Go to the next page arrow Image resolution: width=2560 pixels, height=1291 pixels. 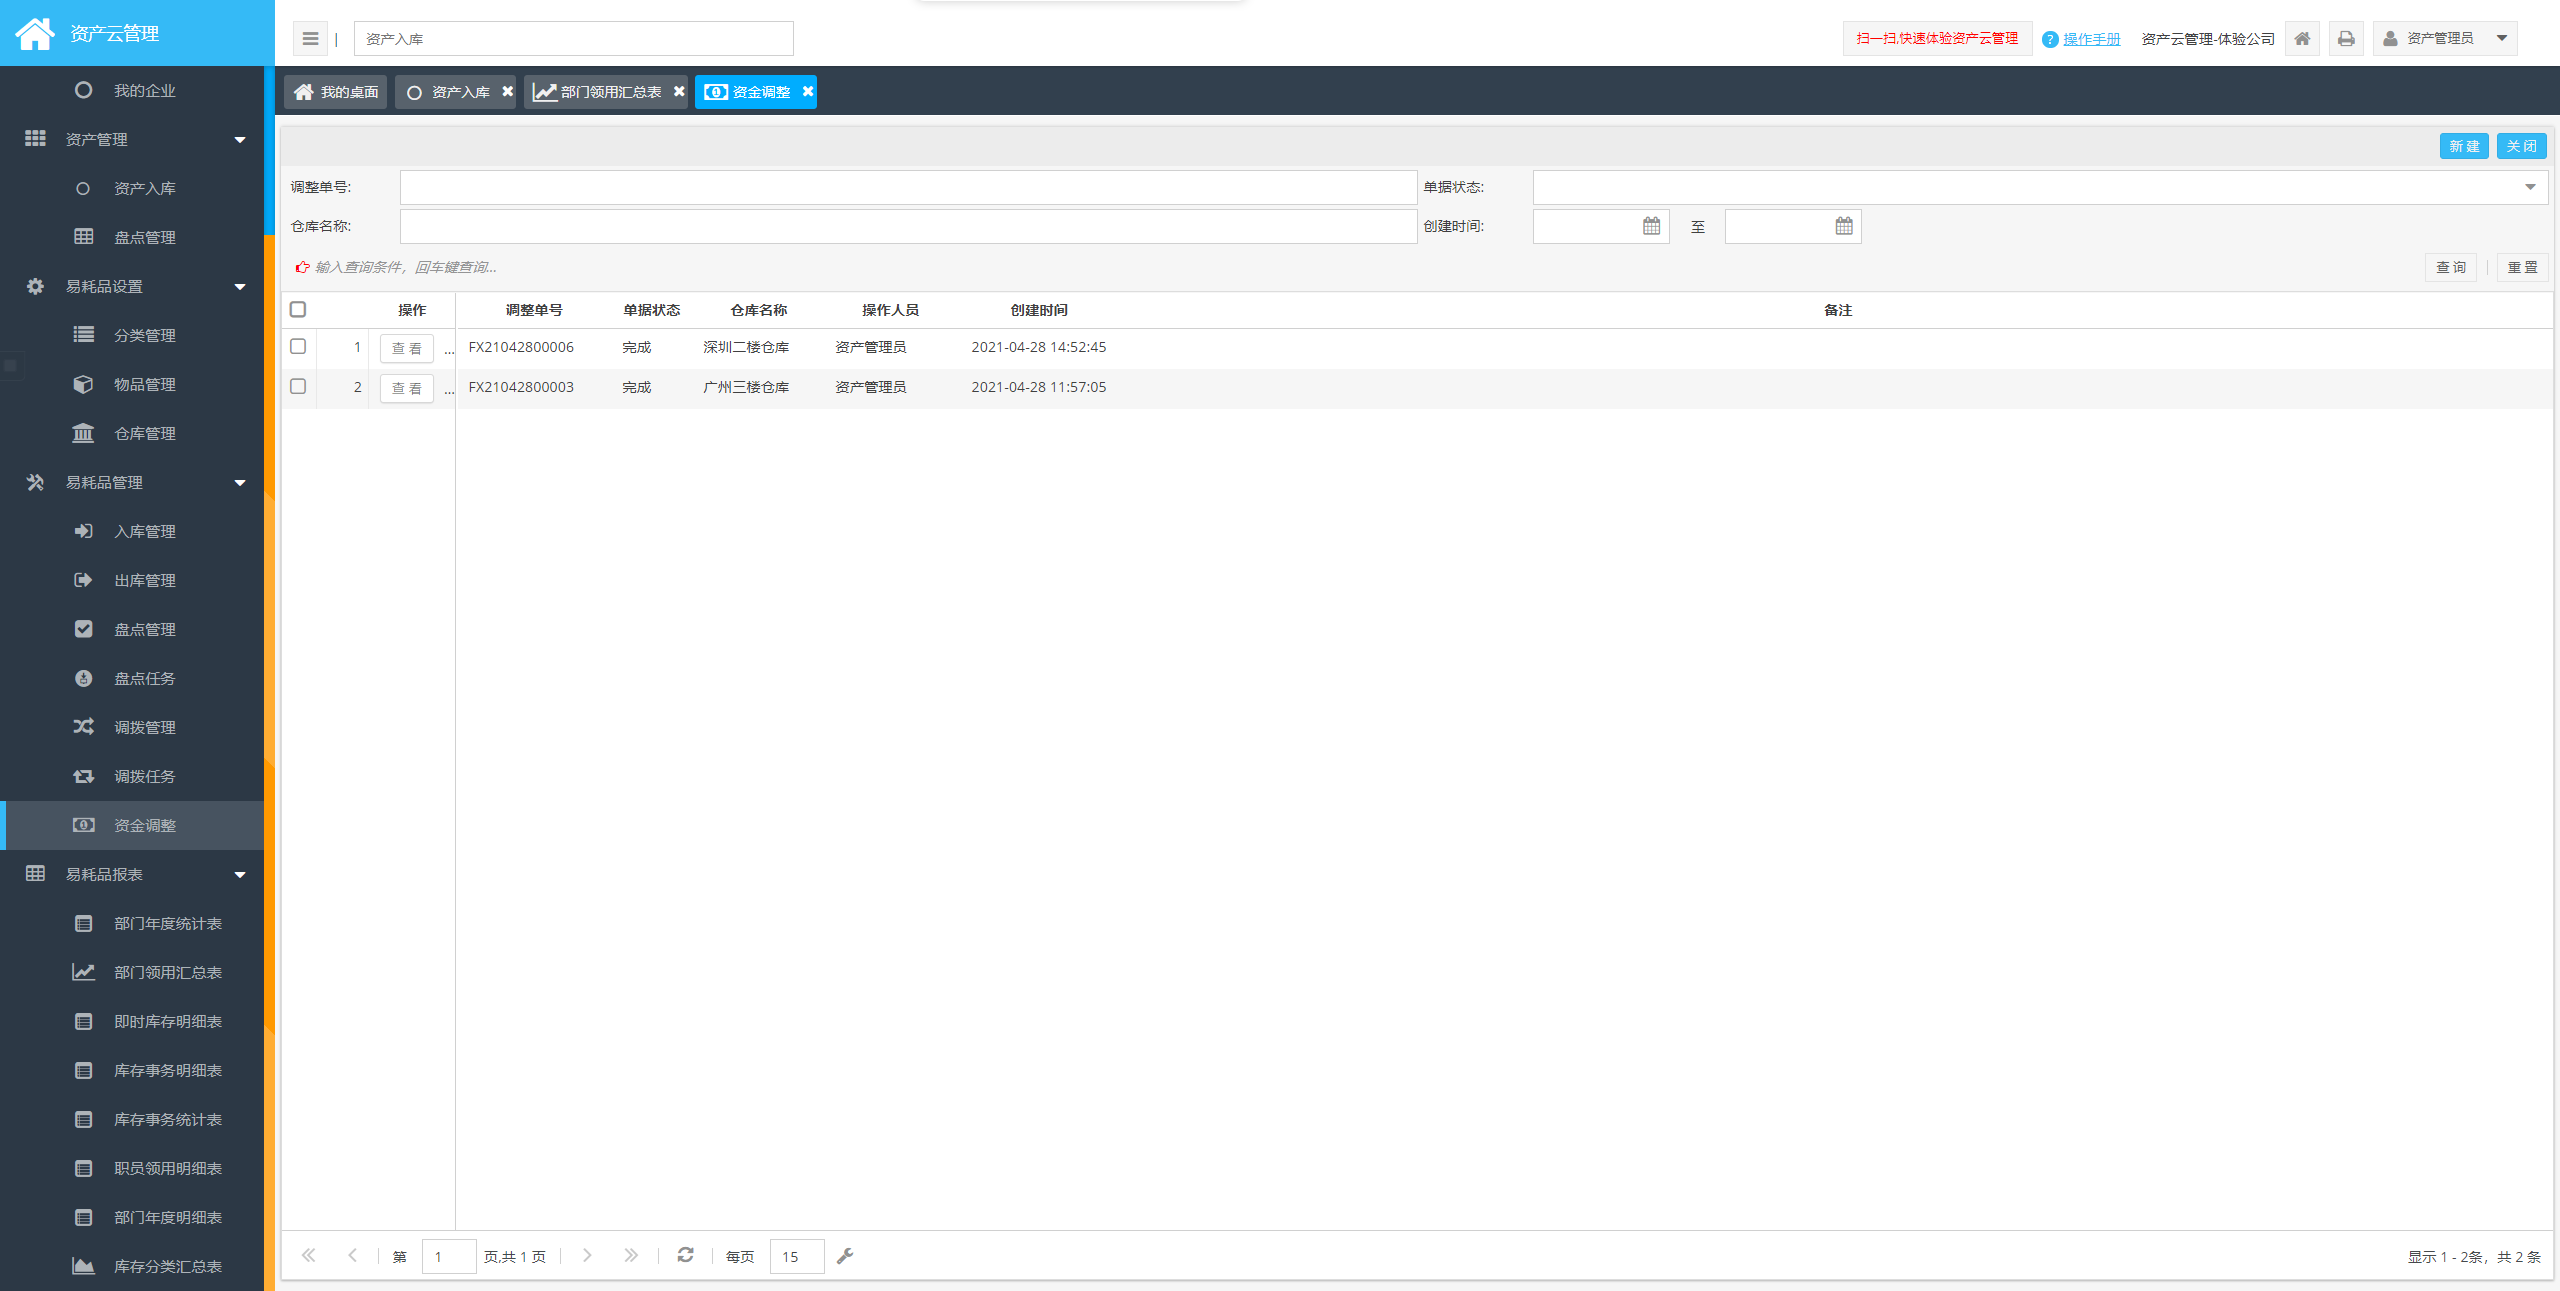pos(587,1256)
